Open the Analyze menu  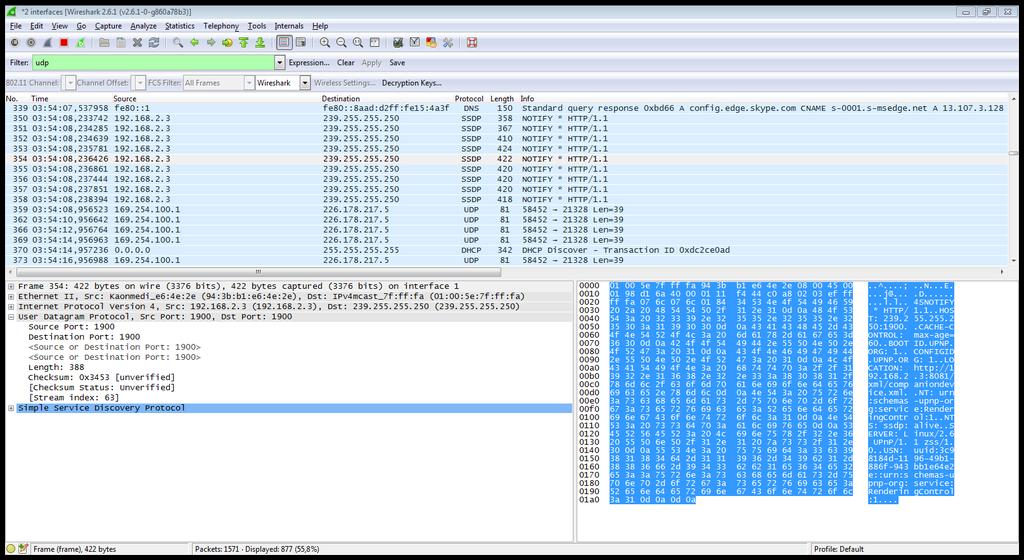(143, 26)
